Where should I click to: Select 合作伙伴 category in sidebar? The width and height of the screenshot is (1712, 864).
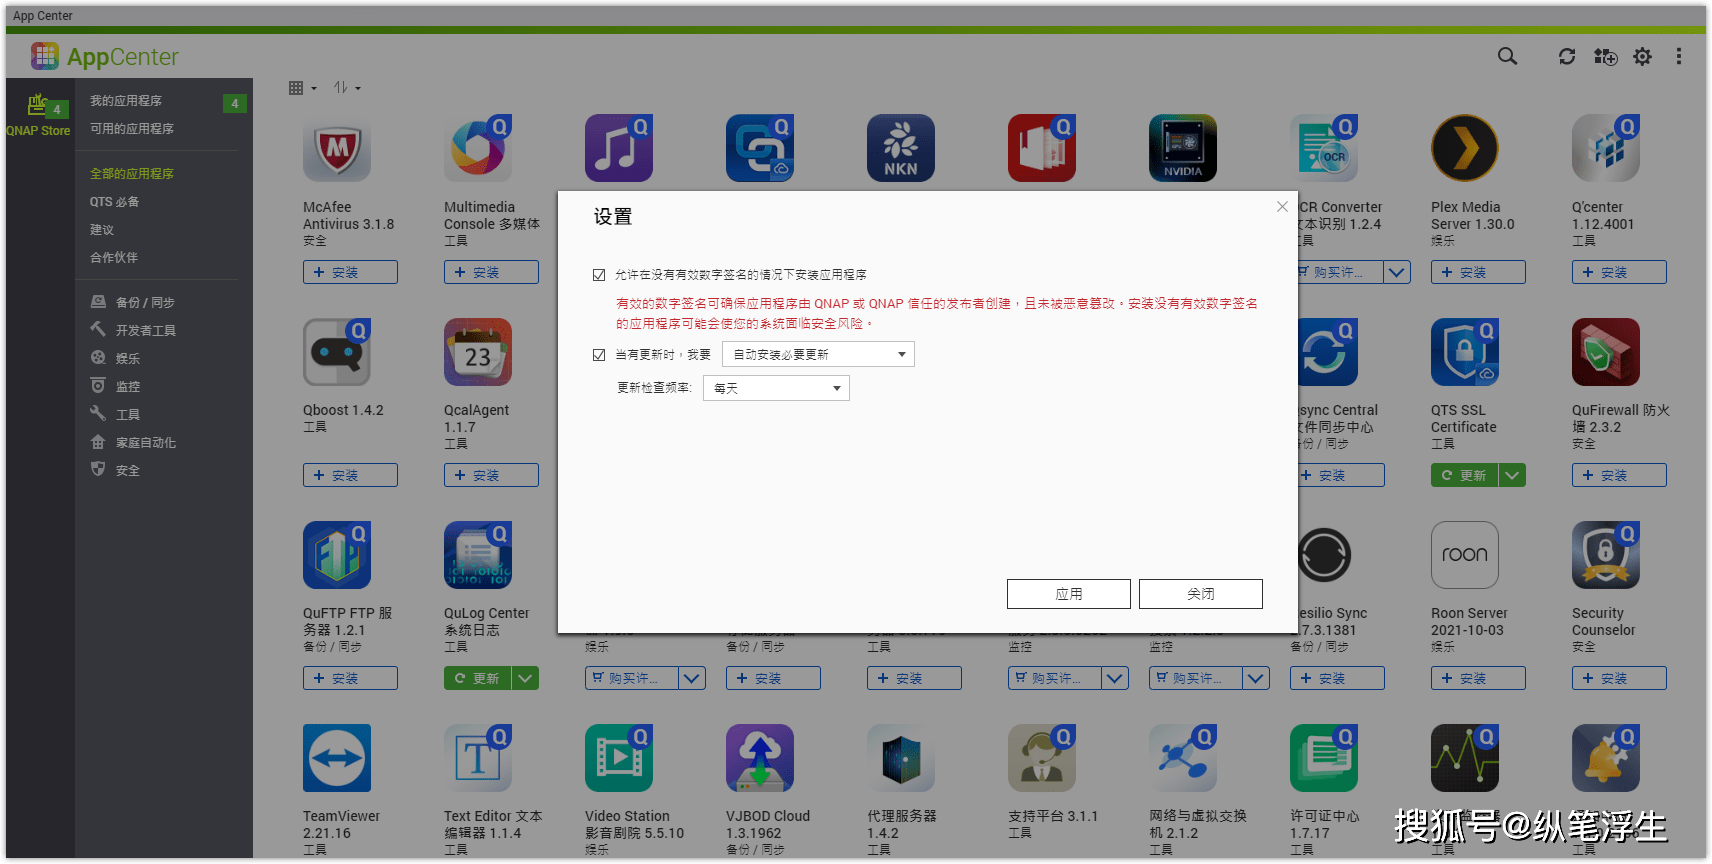tap(114, 258)
